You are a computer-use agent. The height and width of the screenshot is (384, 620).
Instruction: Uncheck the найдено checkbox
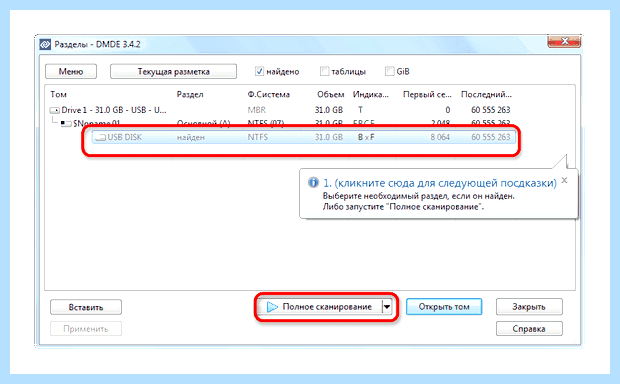[x=259, y=71]
